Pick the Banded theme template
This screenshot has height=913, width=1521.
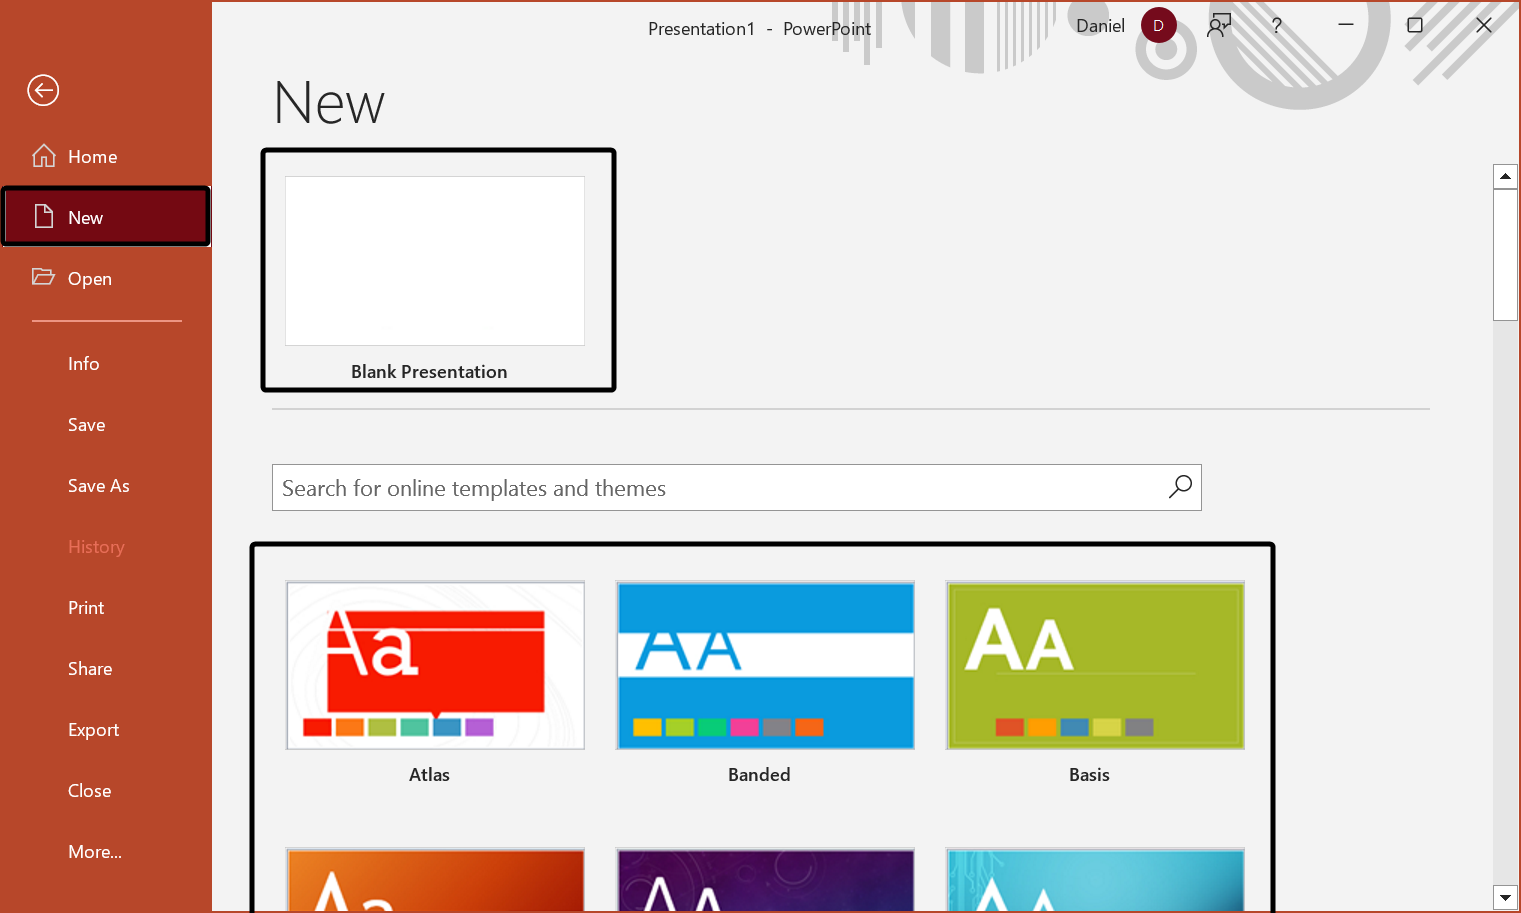click(765, 666)
